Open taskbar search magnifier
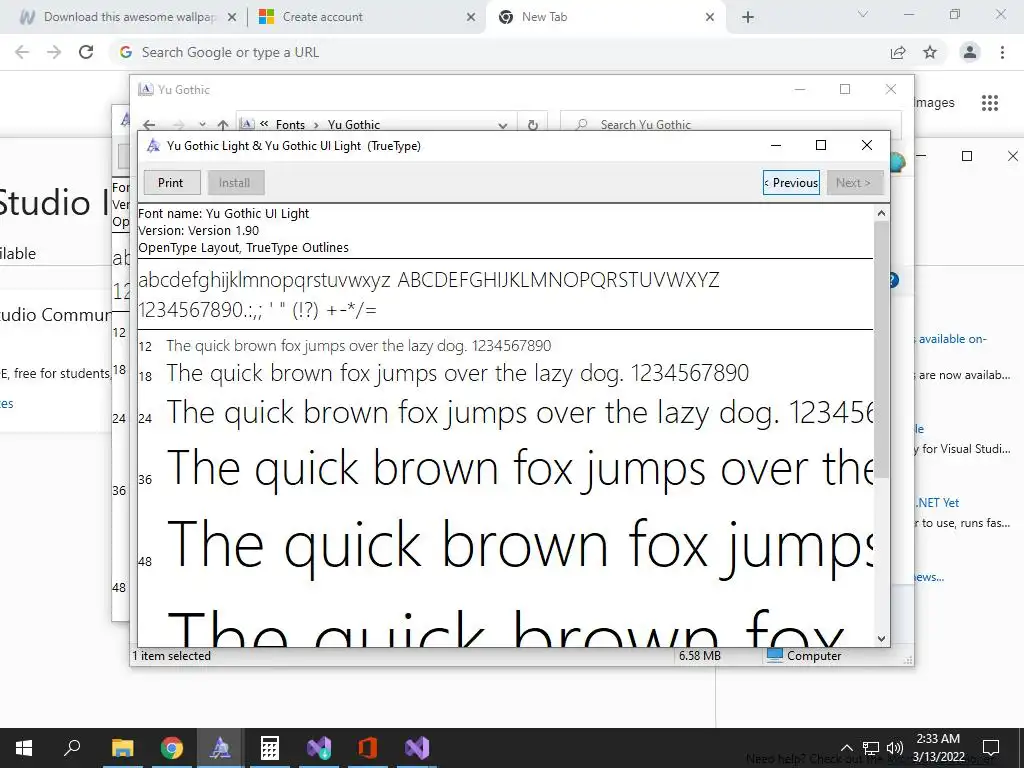1024x768 pixels. [72, 748]
